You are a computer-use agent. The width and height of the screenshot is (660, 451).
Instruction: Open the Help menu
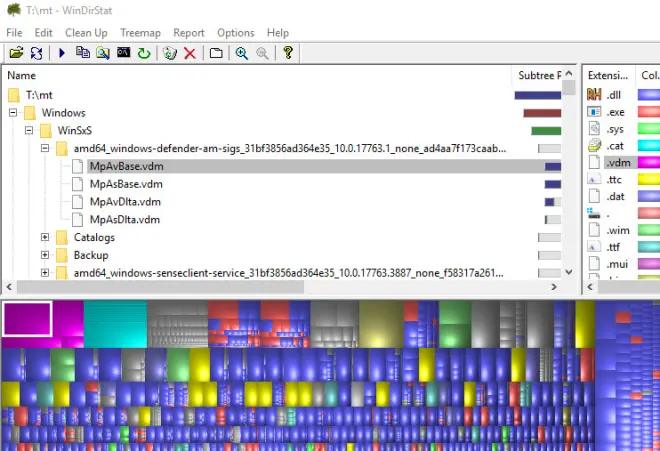pos(278,33)
